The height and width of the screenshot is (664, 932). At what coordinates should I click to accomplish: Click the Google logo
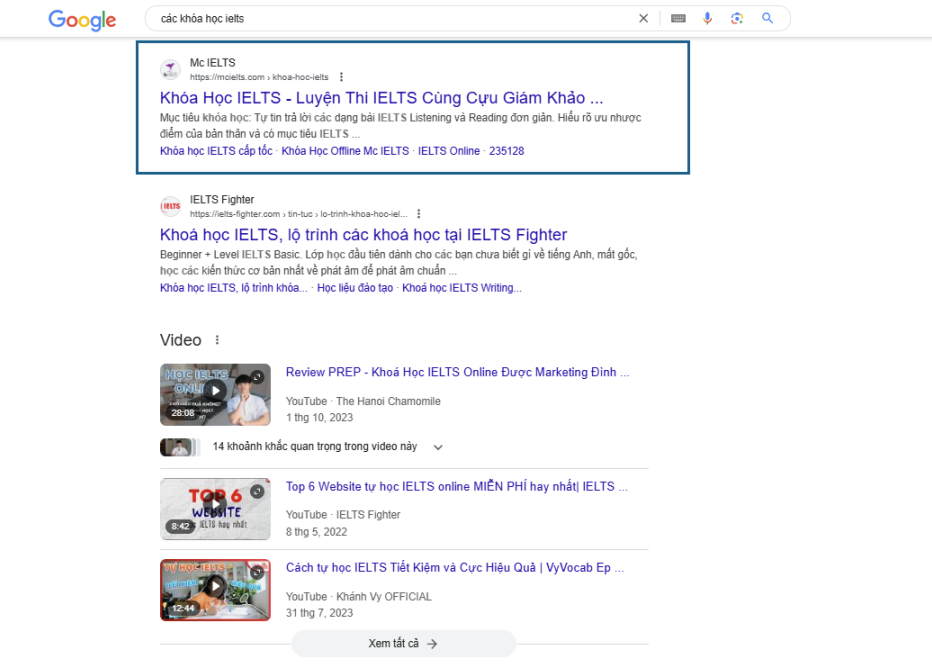tap(82, 19)
